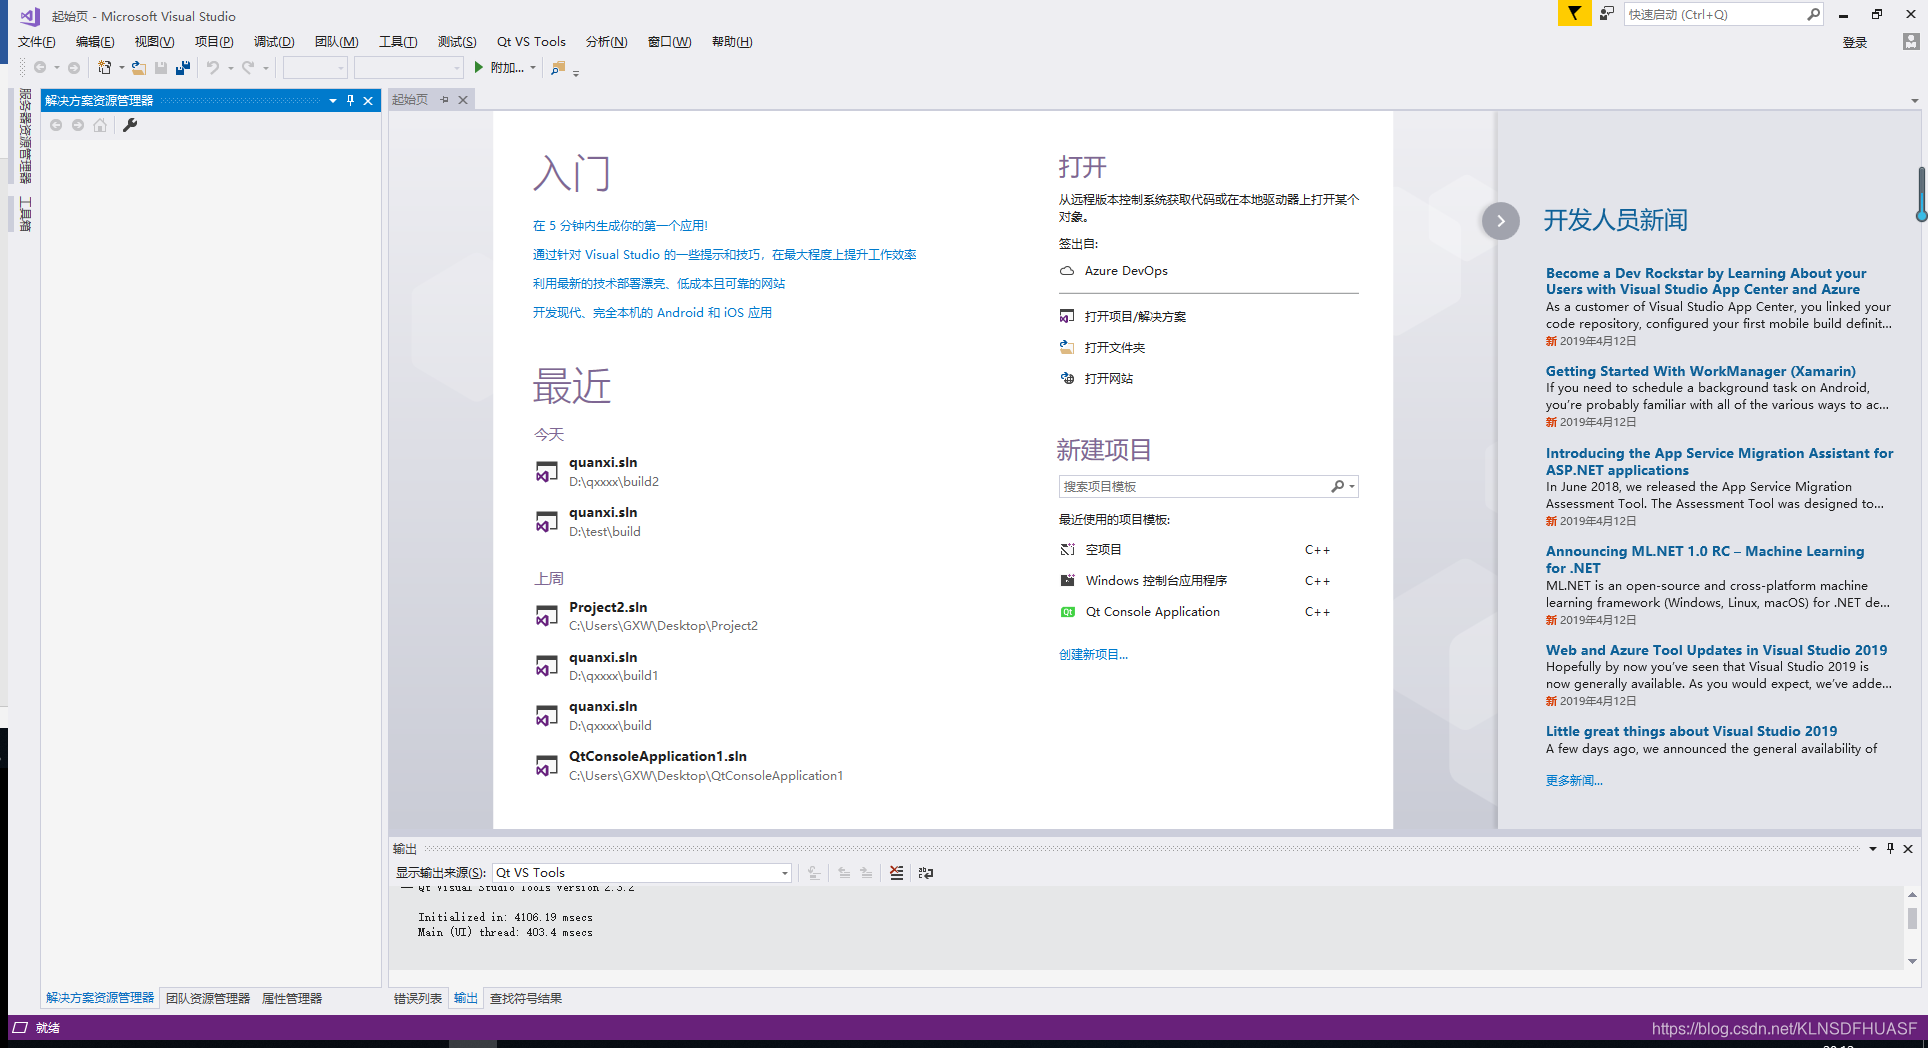
Task: Open the New Project icon dropdown arrow
Action: 122,68
